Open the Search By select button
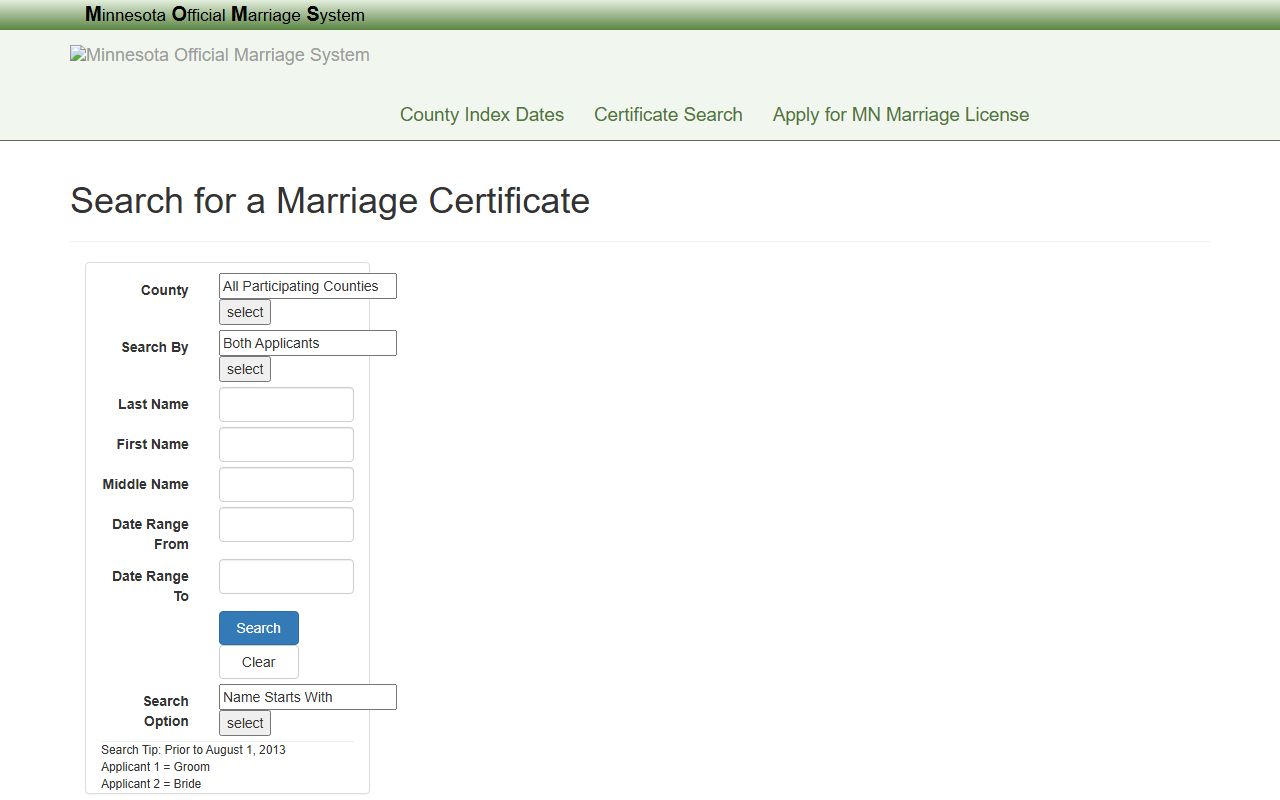The width and height of the screenshot is (1280, 800). point(245,369)
